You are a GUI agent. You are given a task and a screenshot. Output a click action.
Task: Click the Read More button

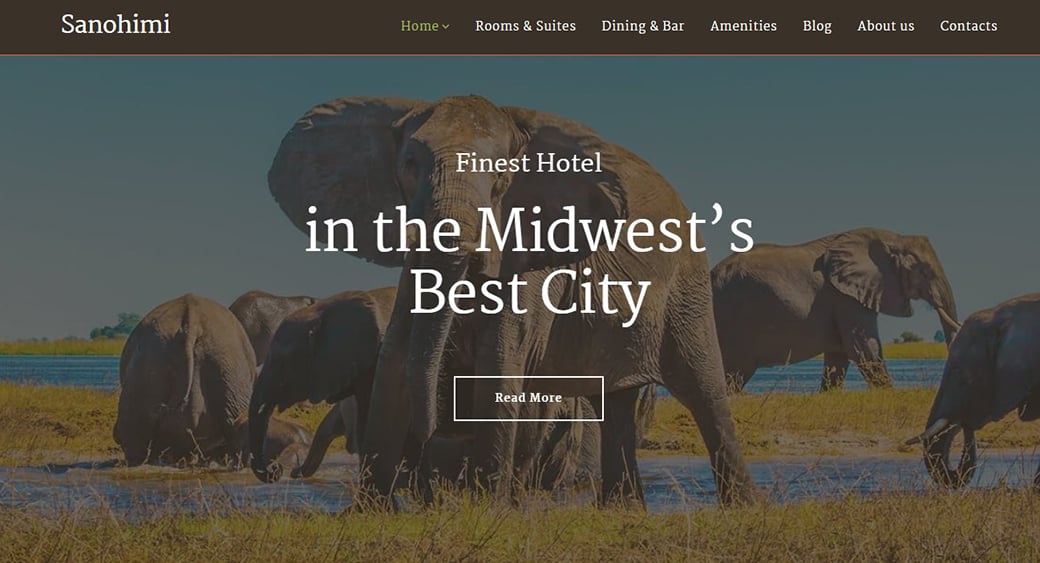[529, 398]
